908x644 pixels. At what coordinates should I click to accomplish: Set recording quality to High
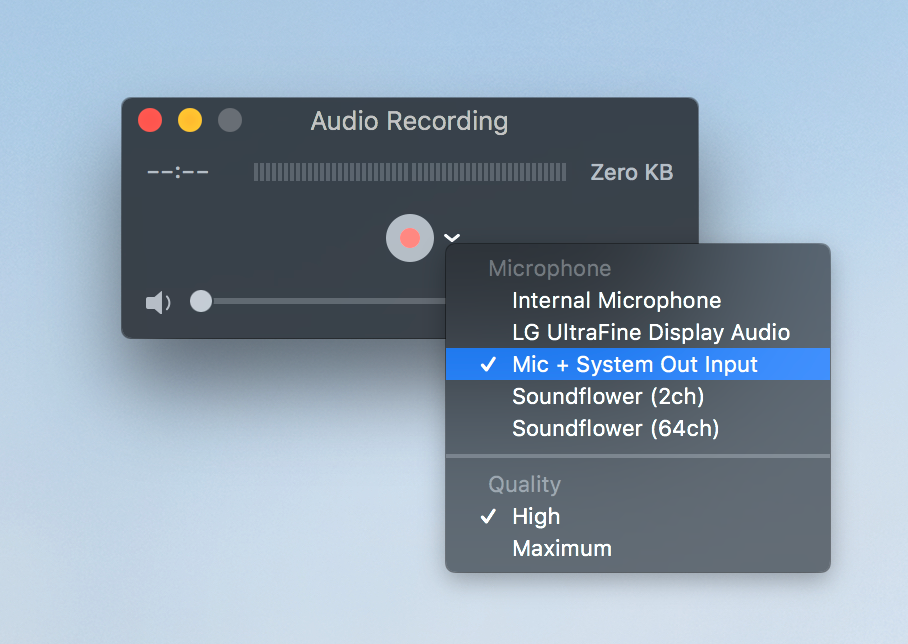tap(638, 517)
